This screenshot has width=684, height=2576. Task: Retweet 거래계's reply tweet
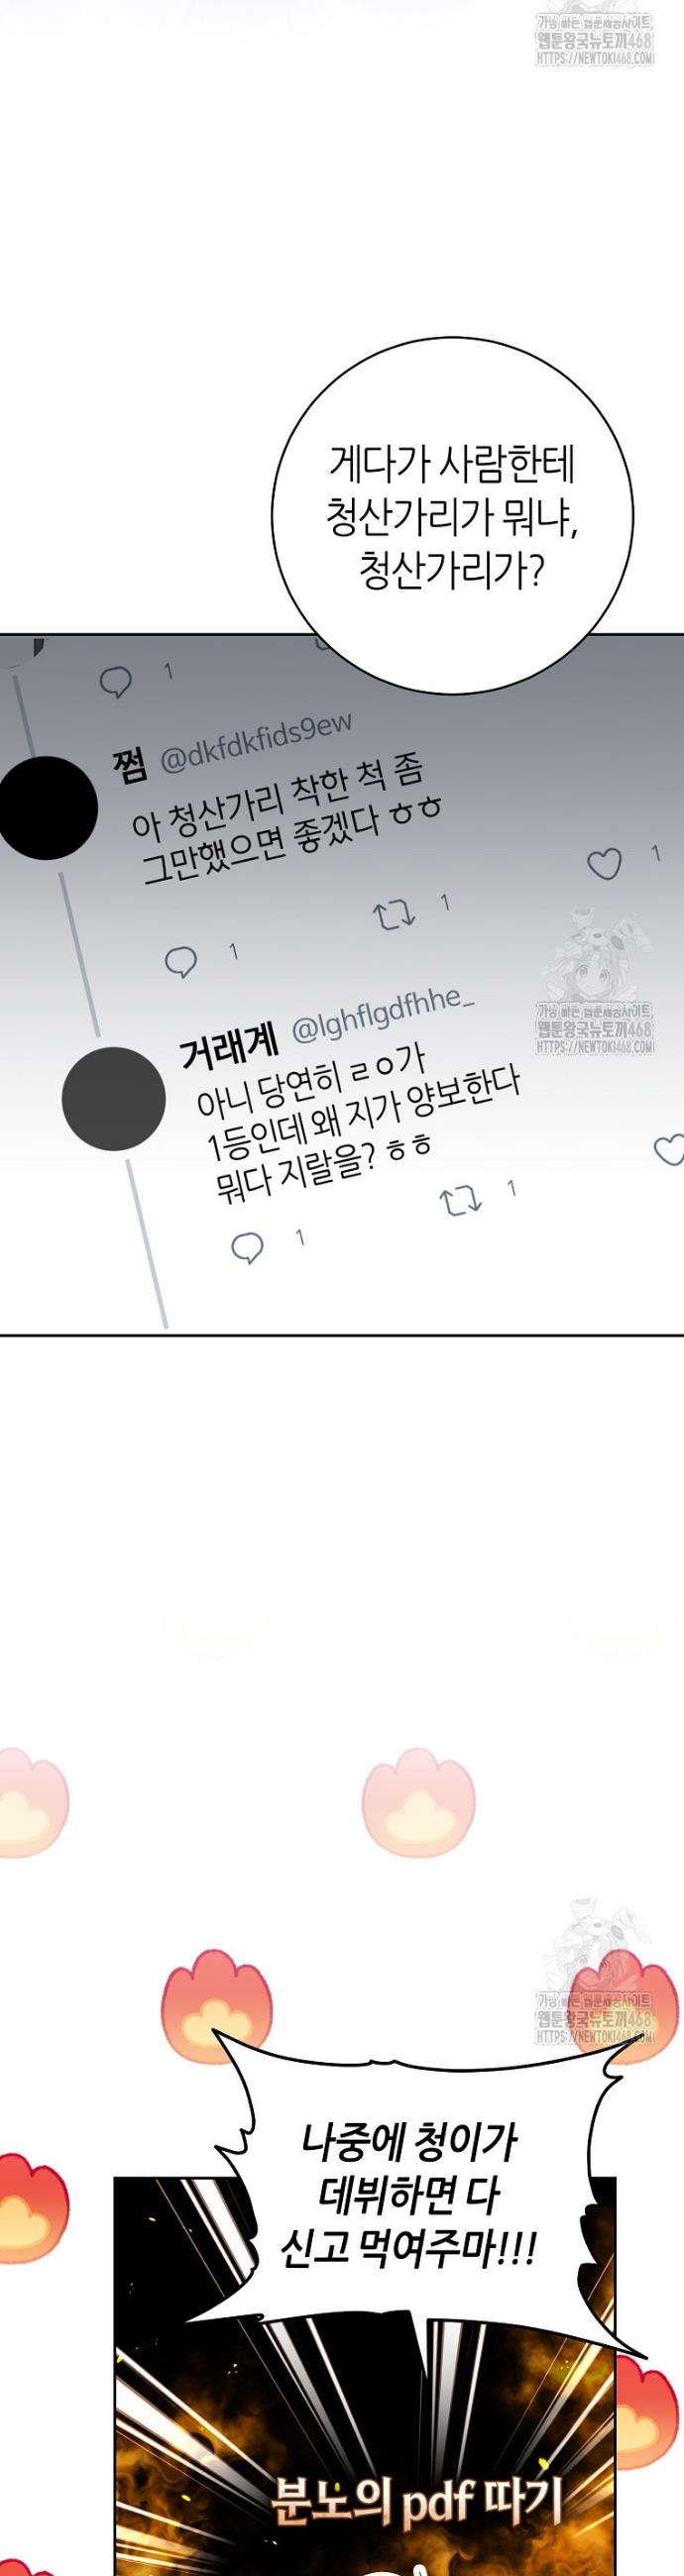(462, 1200)
